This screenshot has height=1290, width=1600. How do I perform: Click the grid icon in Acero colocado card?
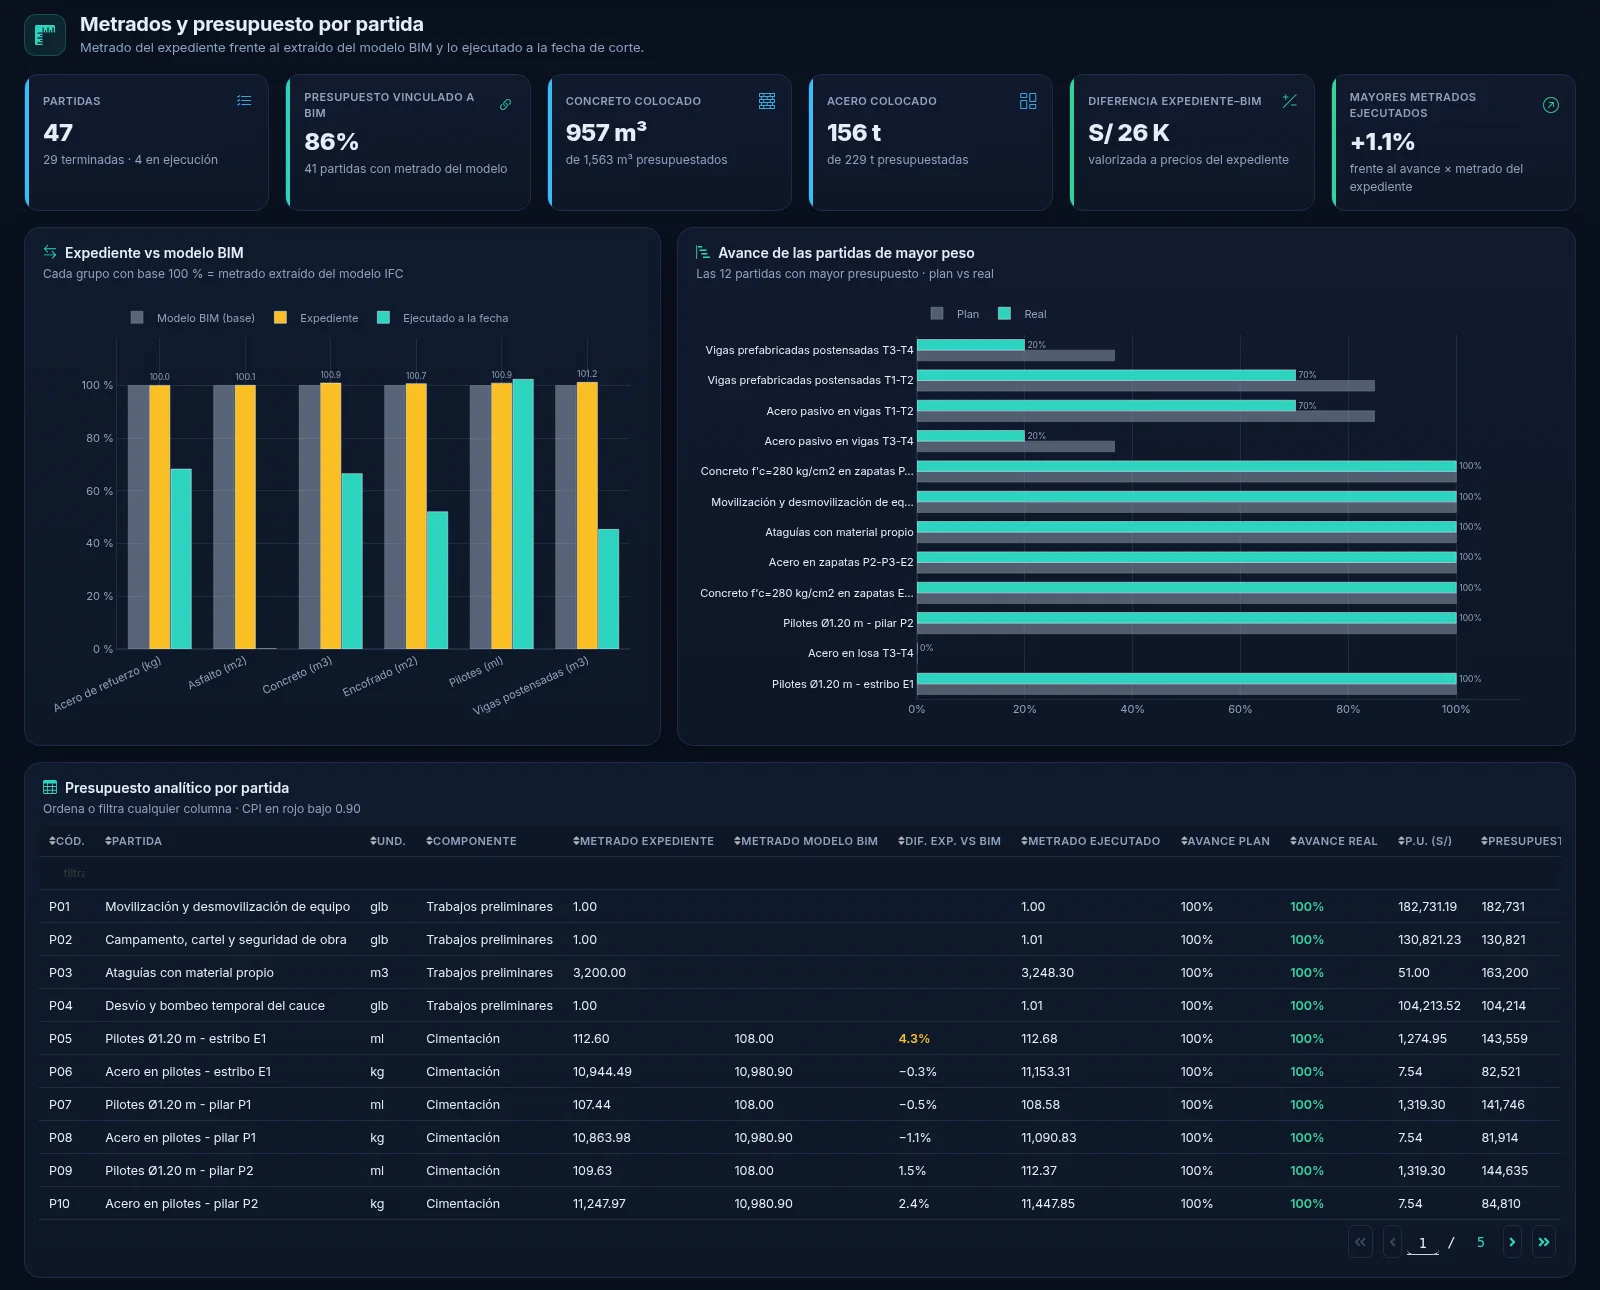click(x=1028, y=101)
